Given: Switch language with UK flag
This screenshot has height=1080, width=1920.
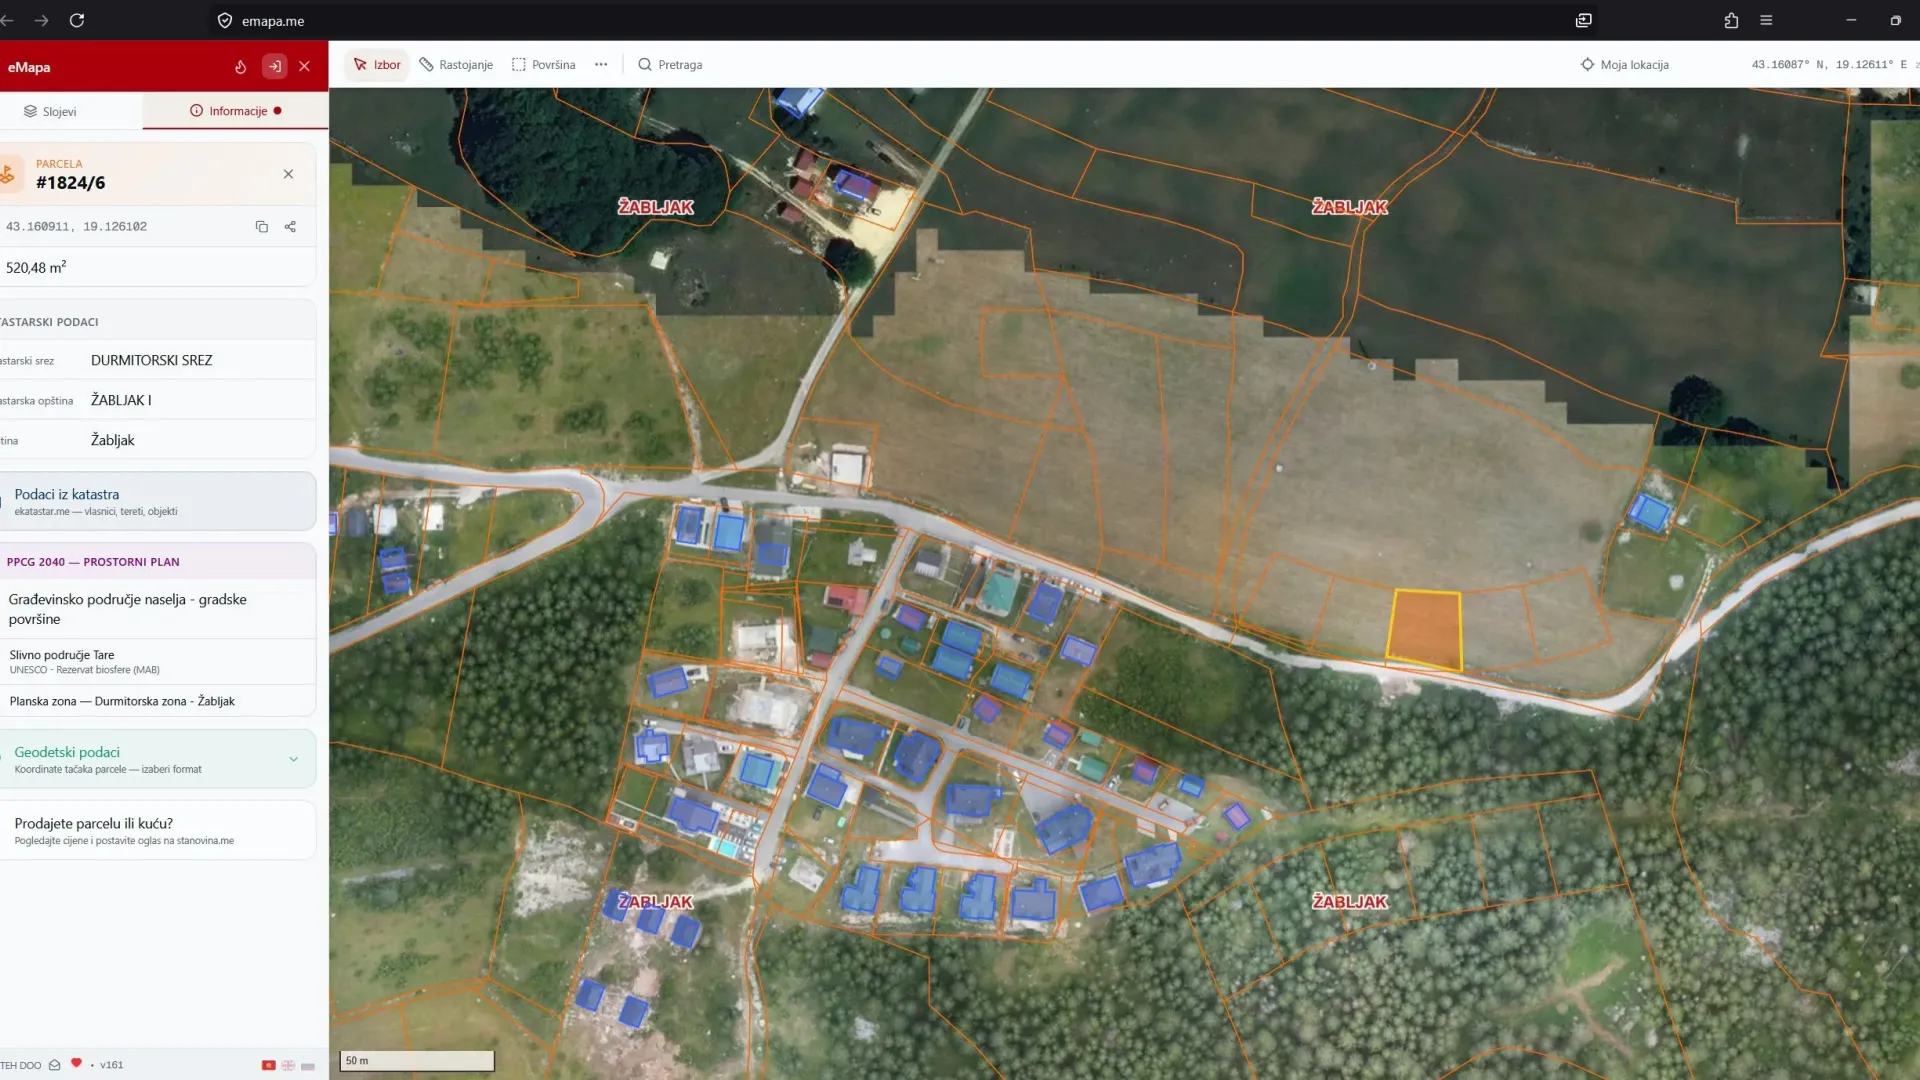Looking at the screenshot, I should pos(288,1066).
